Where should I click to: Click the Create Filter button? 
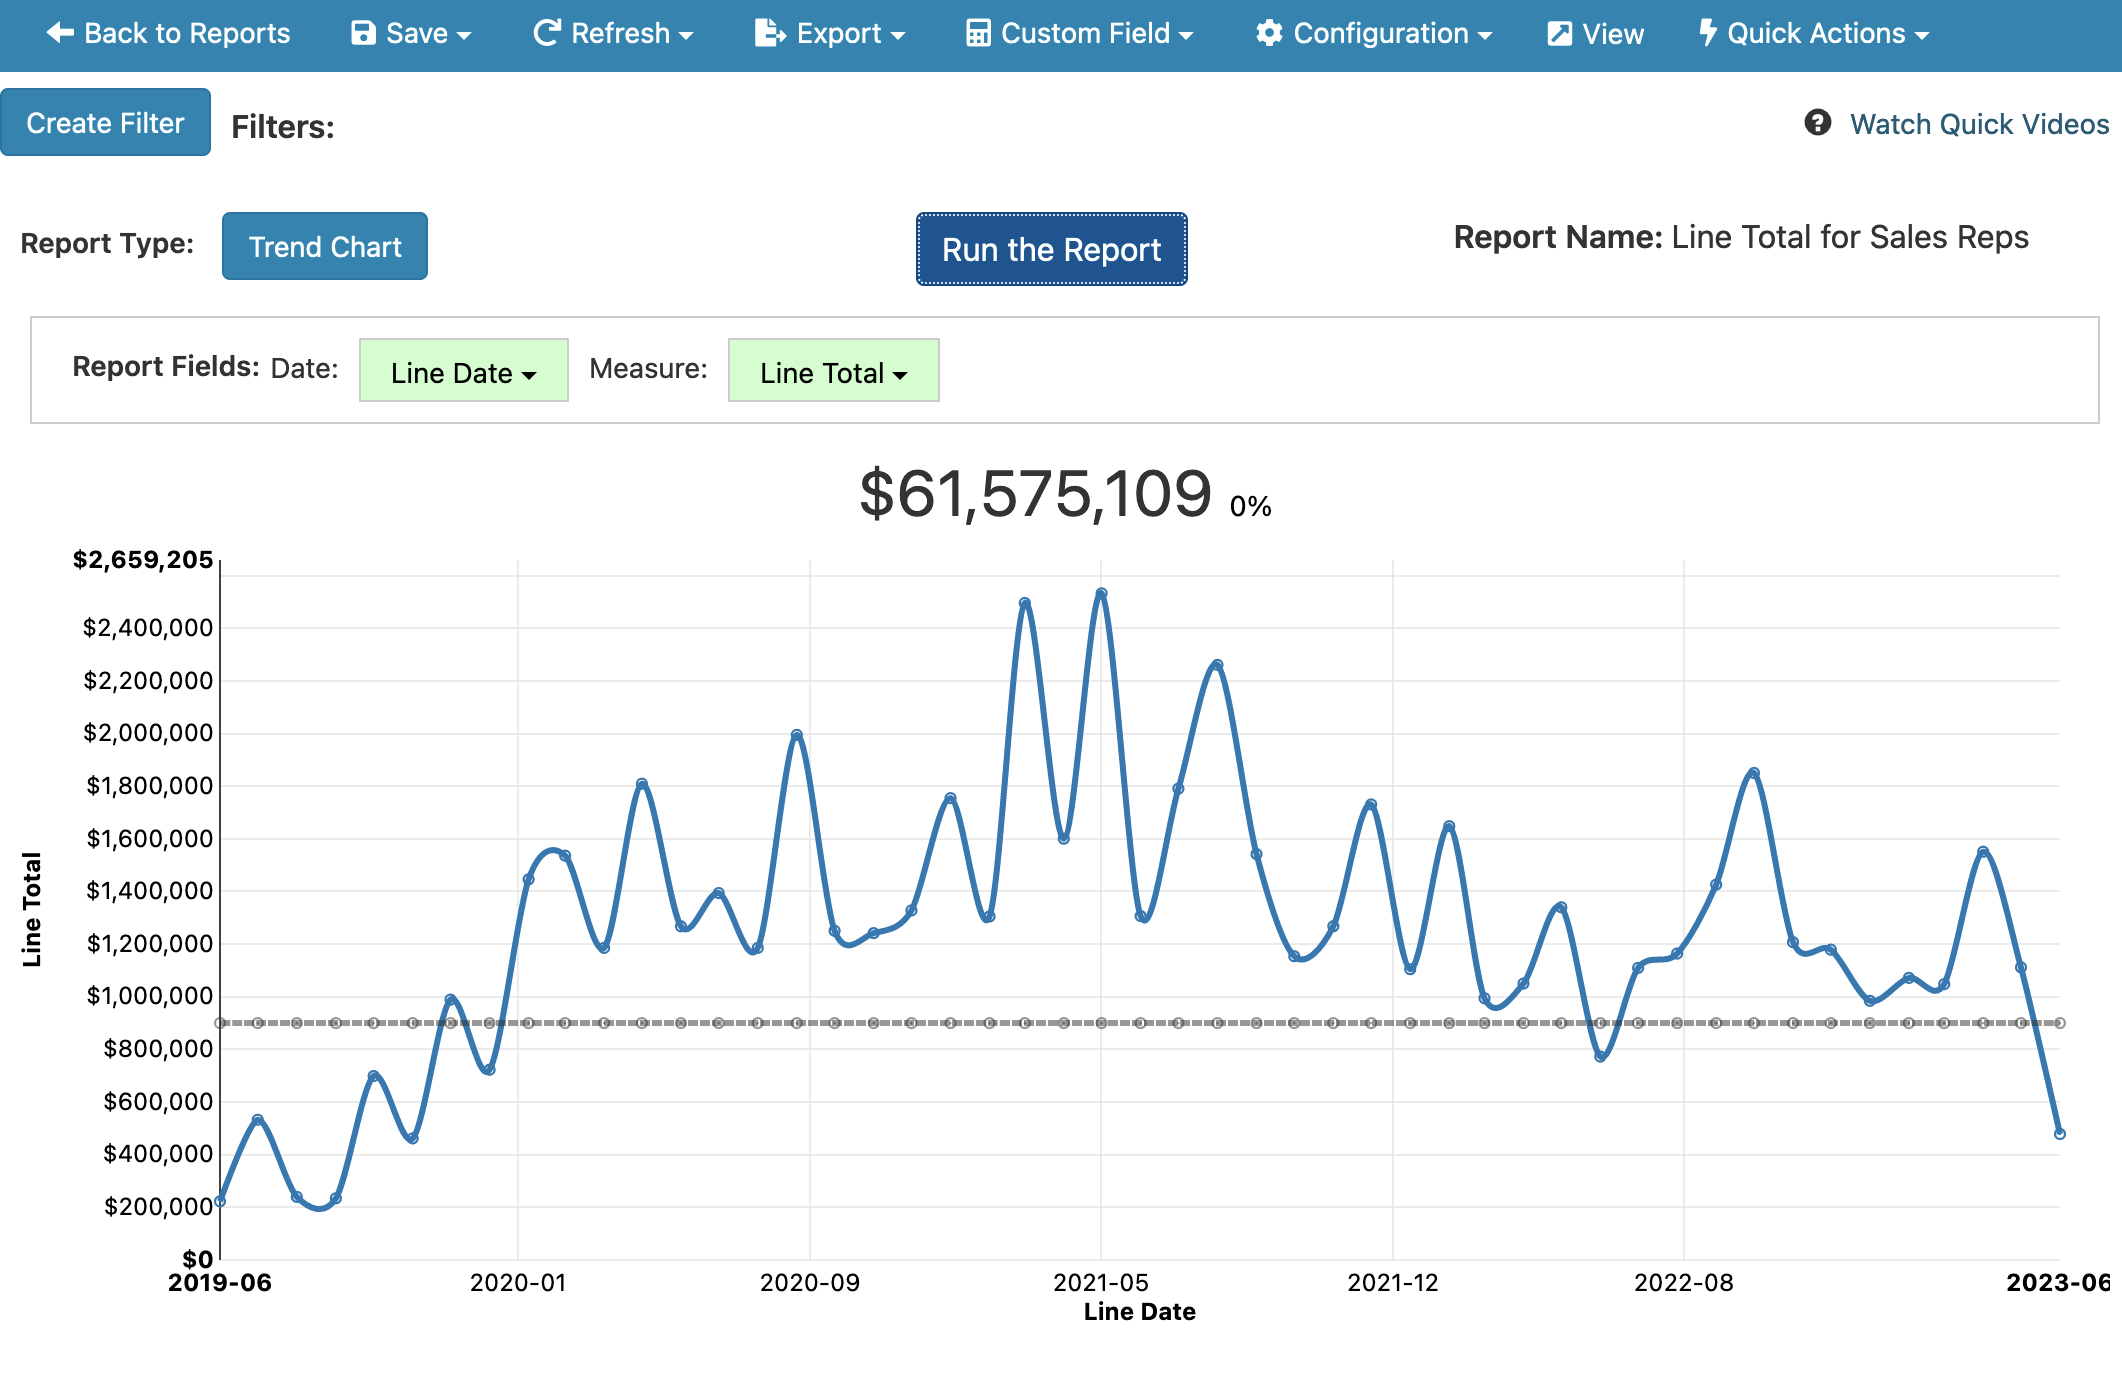(x=105, y=122)
